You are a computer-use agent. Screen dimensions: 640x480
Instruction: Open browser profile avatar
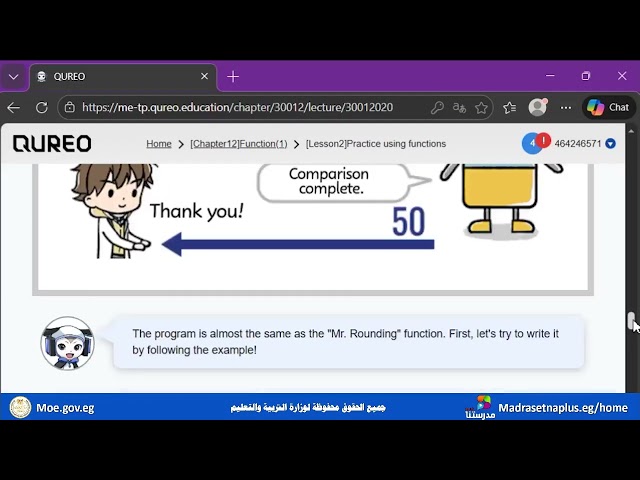[538, 107]
